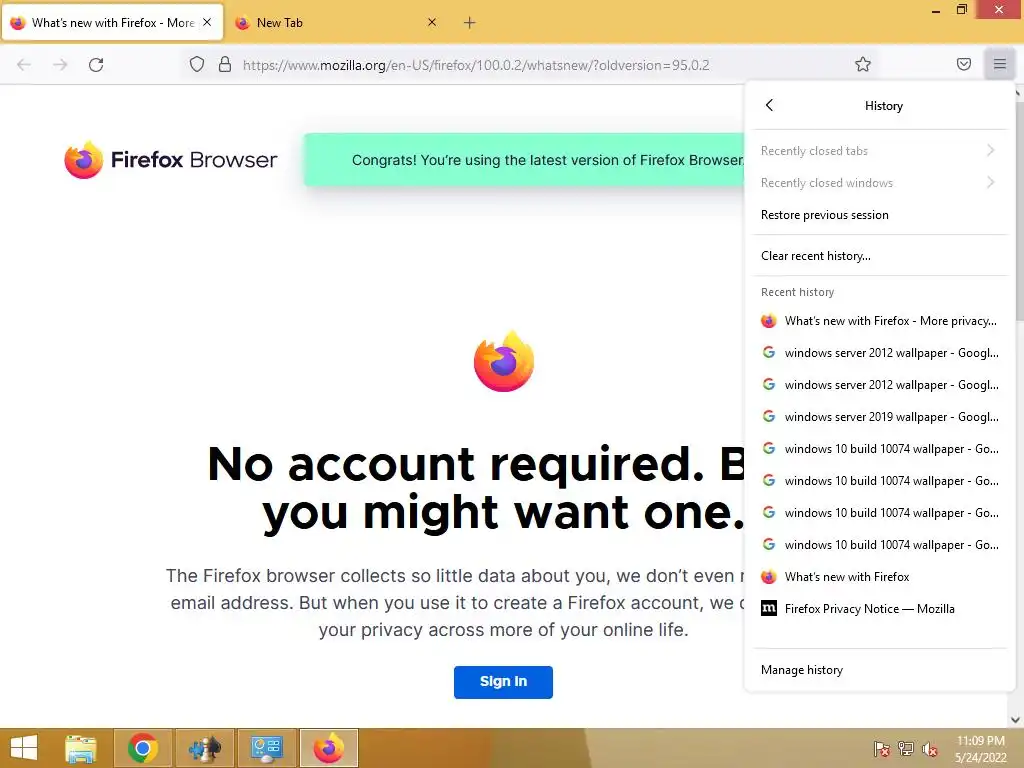Open the chess piece app in taskbar
This screenshot has height=768, width=1024.
(x=204, y=748)
